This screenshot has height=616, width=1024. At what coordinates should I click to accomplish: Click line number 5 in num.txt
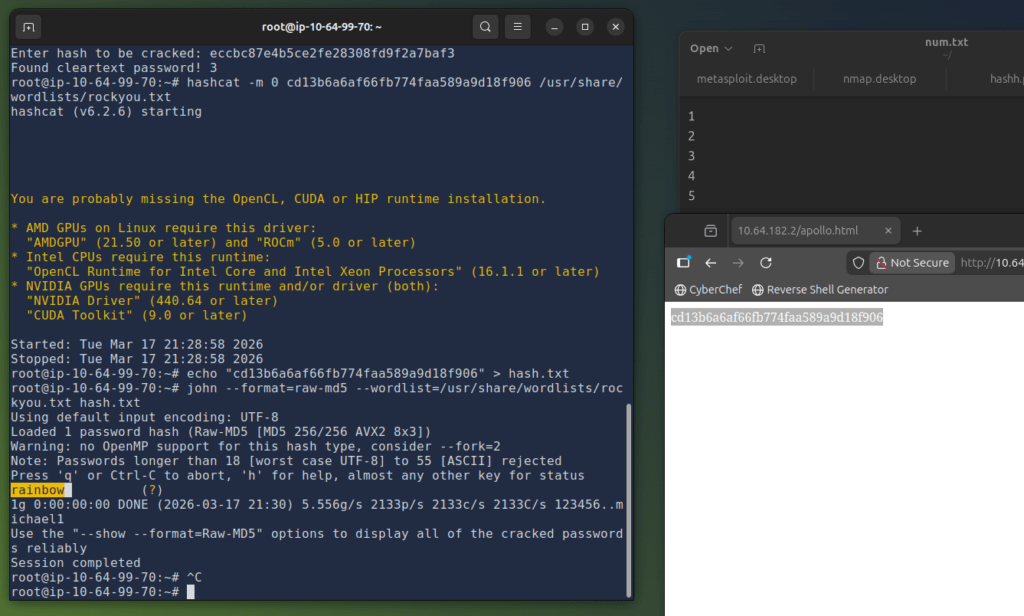point(691,196)
